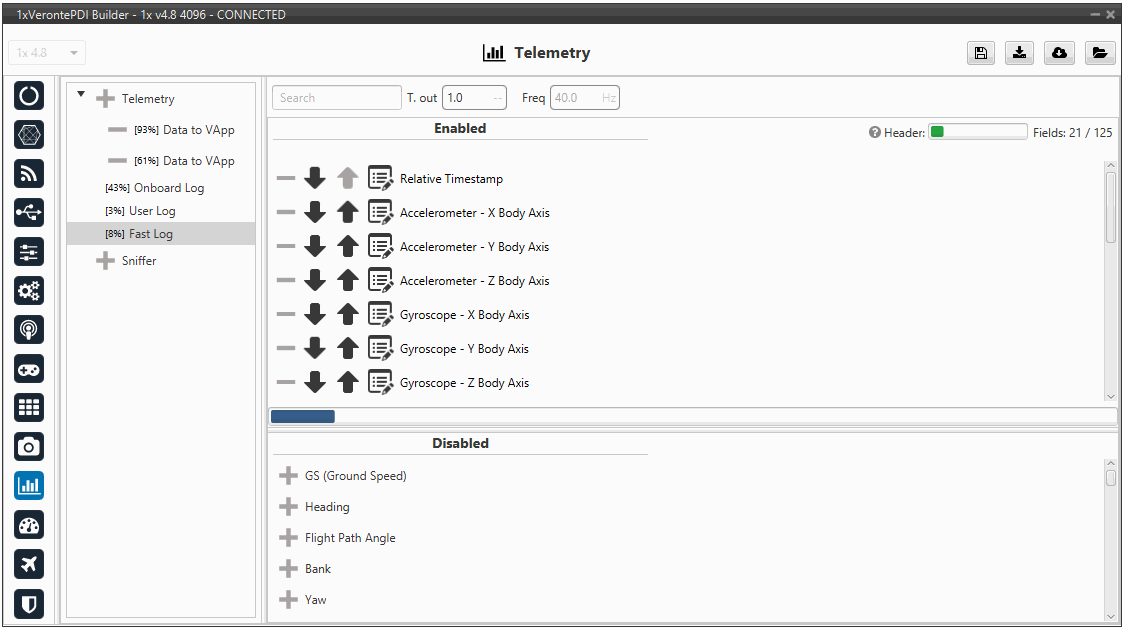Open the USB connections sidebar icon
Viewport: 1122px width, 628px height.
[29, 213]
